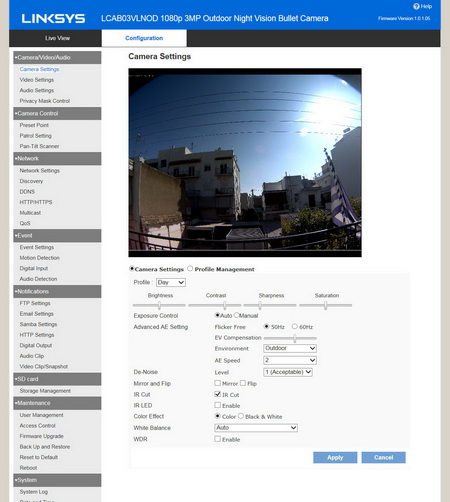
Task: Select the 60Hz flicker free option
Action: (x=295, y=326)
